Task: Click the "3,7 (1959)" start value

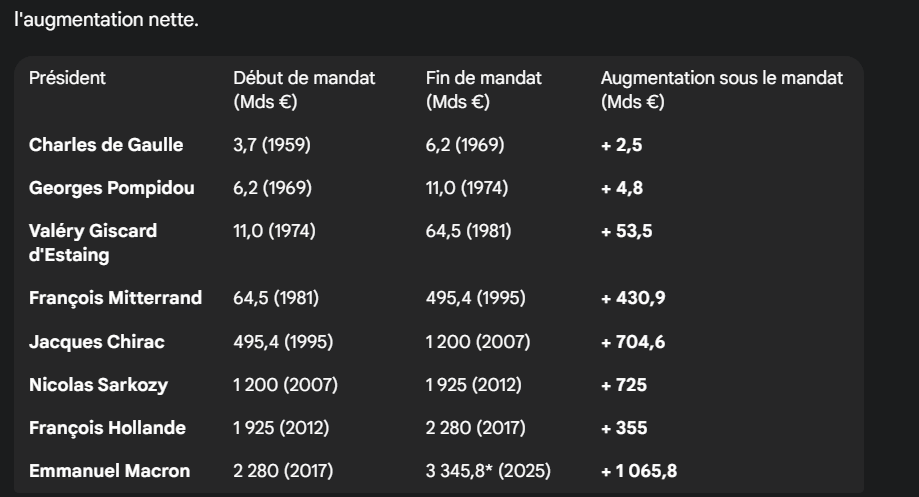Action: pos(272,145)
